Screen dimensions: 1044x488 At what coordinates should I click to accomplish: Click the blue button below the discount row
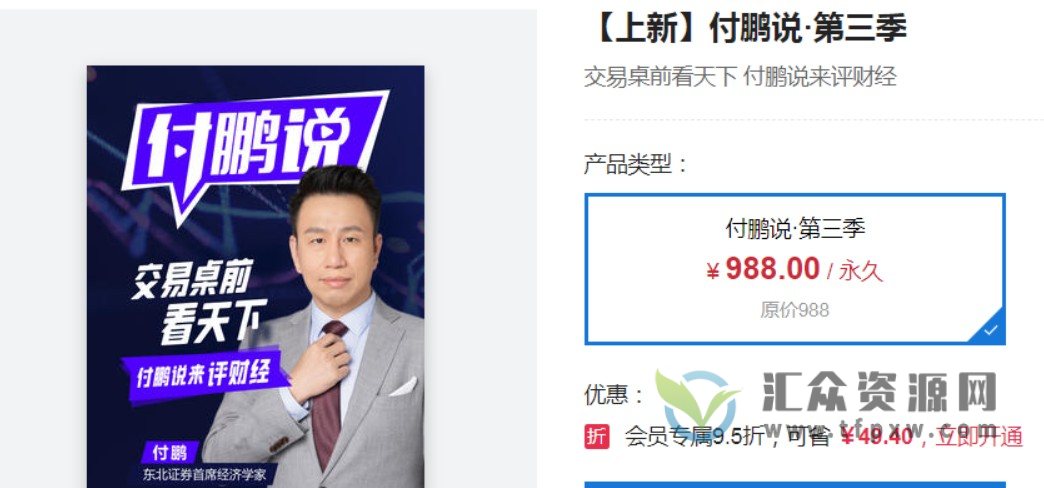pyautogui.click(x=795, y=485)
